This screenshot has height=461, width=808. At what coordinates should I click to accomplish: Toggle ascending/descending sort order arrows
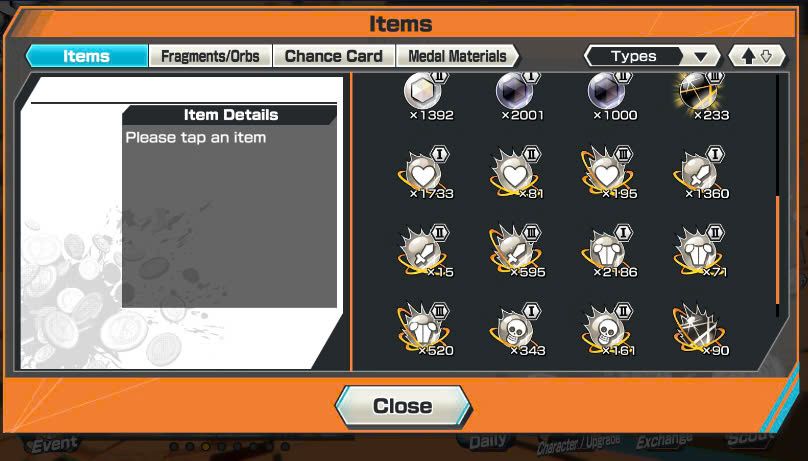(x=757, y=56)
